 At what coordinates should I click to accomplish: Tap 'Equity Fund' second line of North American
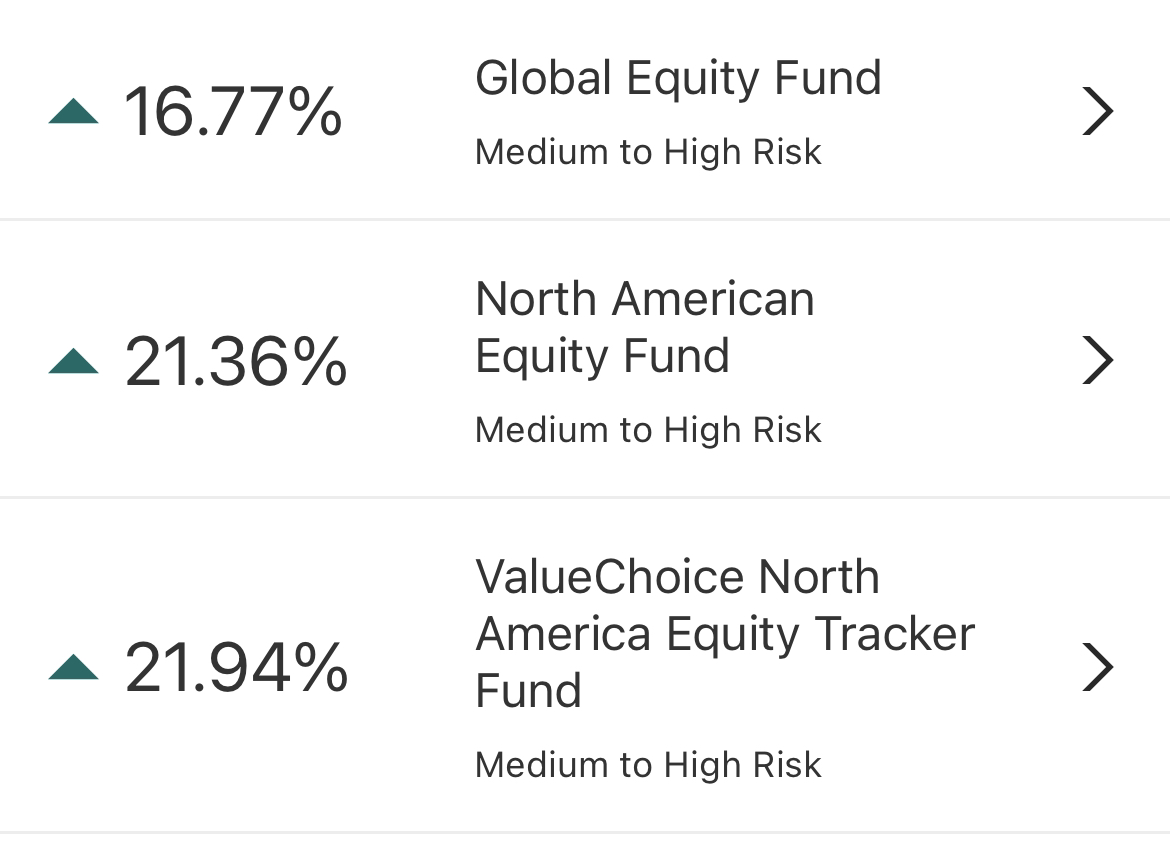point(602,356)
